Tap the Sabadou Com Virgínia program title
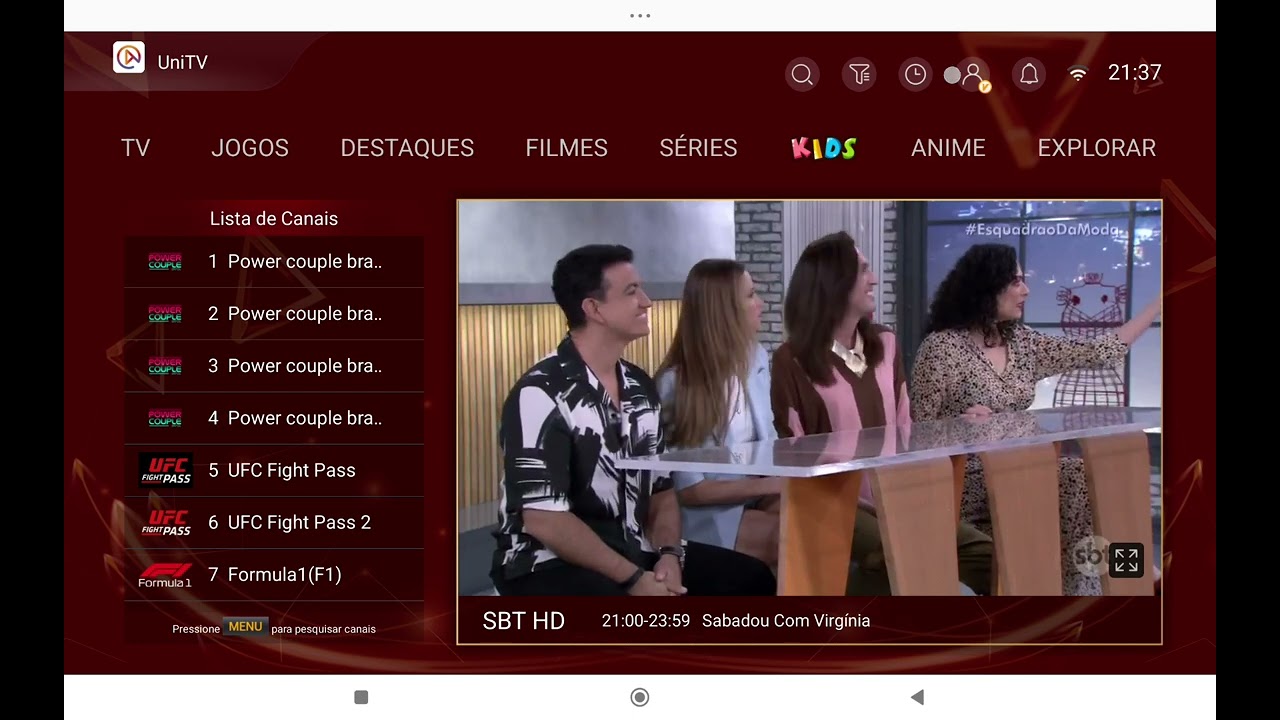The height and width of the screenshot is (720, 1280). pos(786,621)
